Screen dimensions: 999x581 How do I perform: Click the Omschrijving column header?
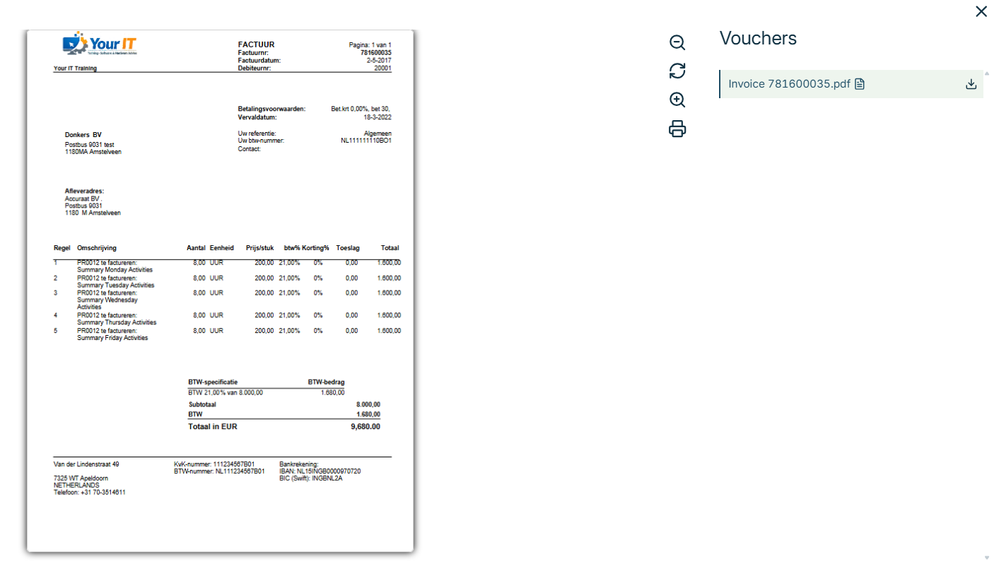[x=97, y=248]
